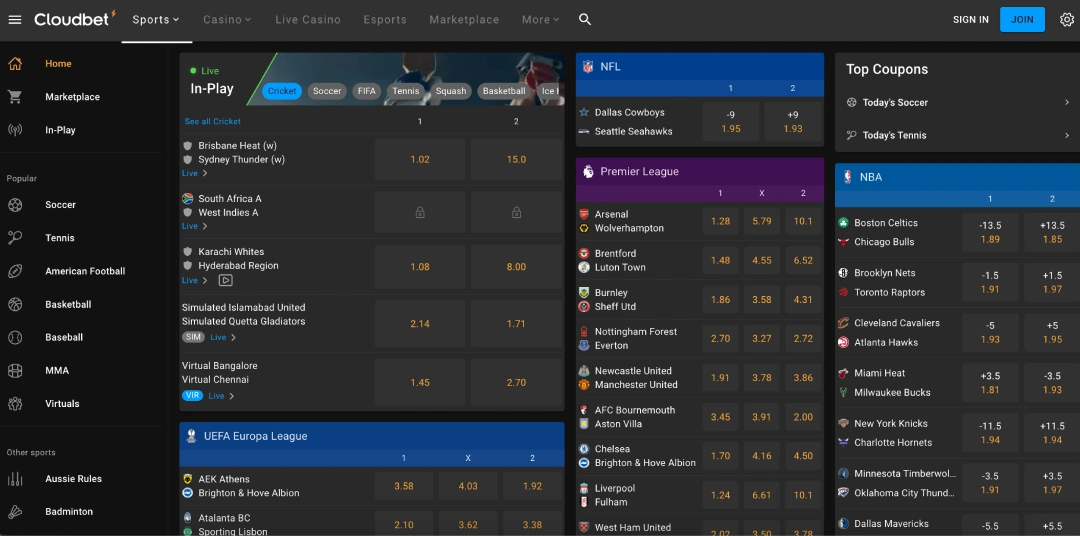Open Live link for Brisbane Heat match

[195, 174]
